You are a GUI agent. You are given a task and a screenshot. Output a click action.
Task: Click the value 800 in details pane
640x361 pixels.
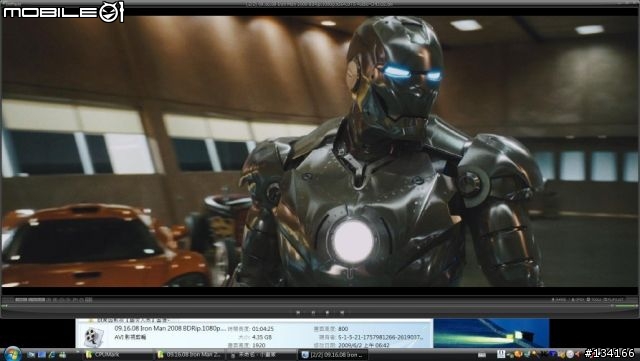coord(343,329)
